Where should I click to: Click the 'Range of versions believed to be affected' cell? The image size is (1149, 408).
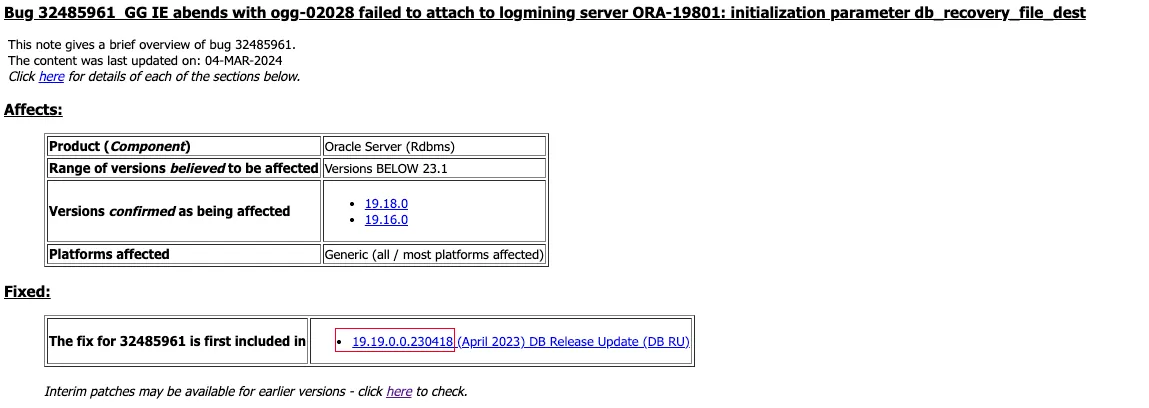coord(183,169)
